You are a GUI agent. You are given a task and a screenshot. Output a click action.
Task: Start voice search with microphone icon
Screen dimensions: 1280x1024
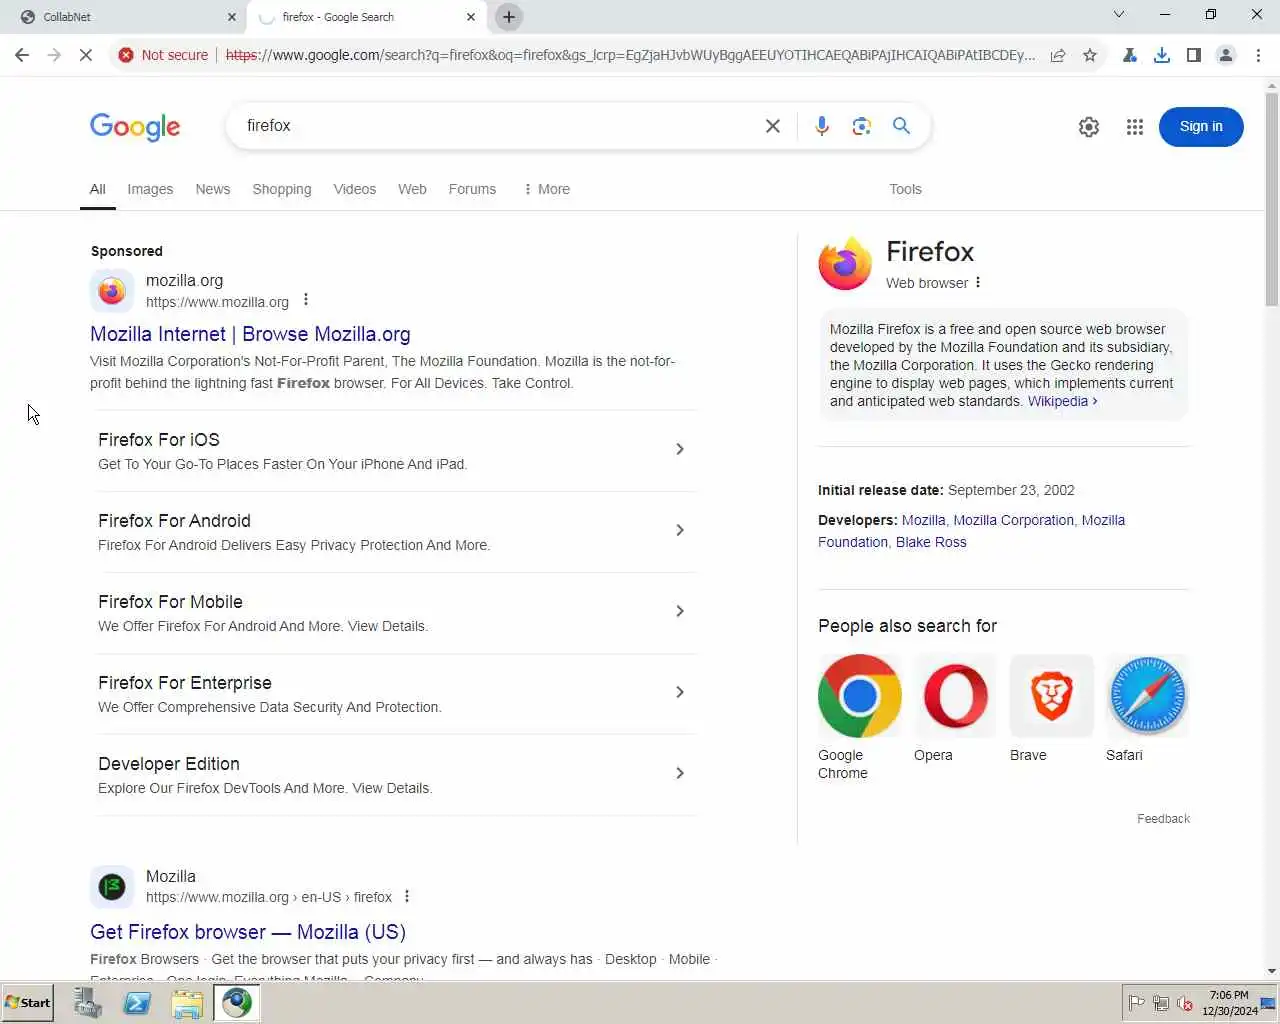coord(822,126)
